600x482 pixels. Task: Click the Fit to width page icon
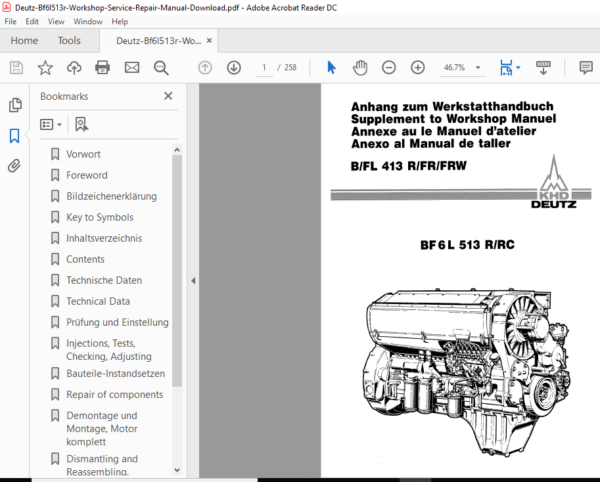tap(506, 68)
